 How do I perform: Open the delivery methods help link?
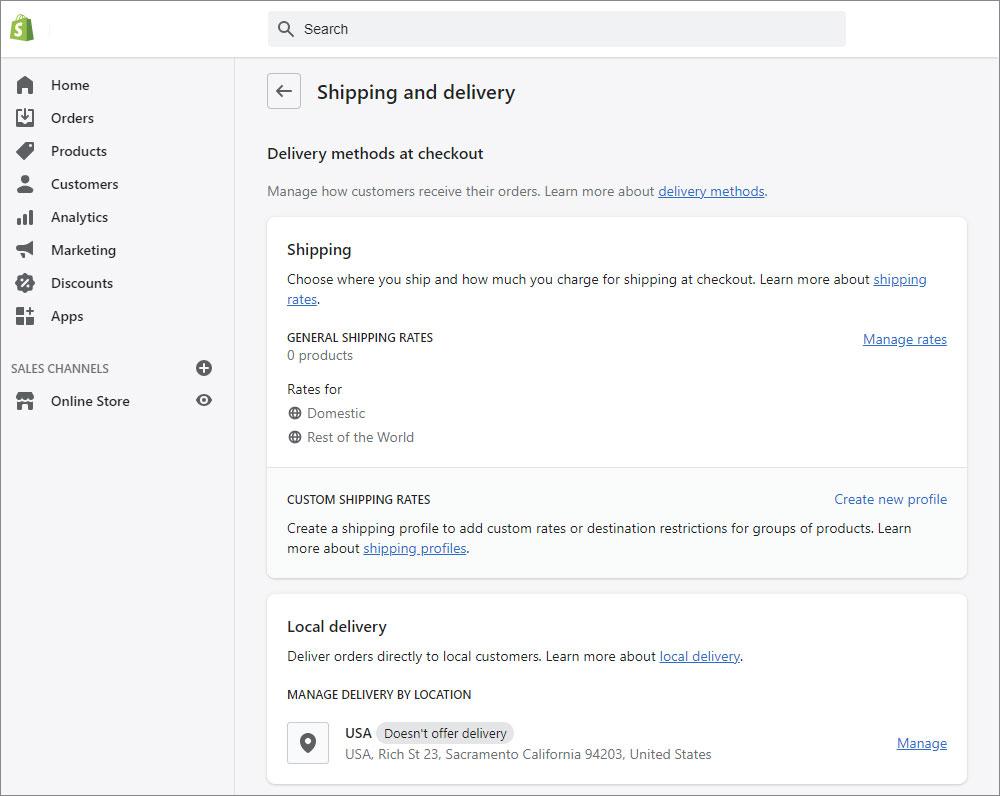711,191
